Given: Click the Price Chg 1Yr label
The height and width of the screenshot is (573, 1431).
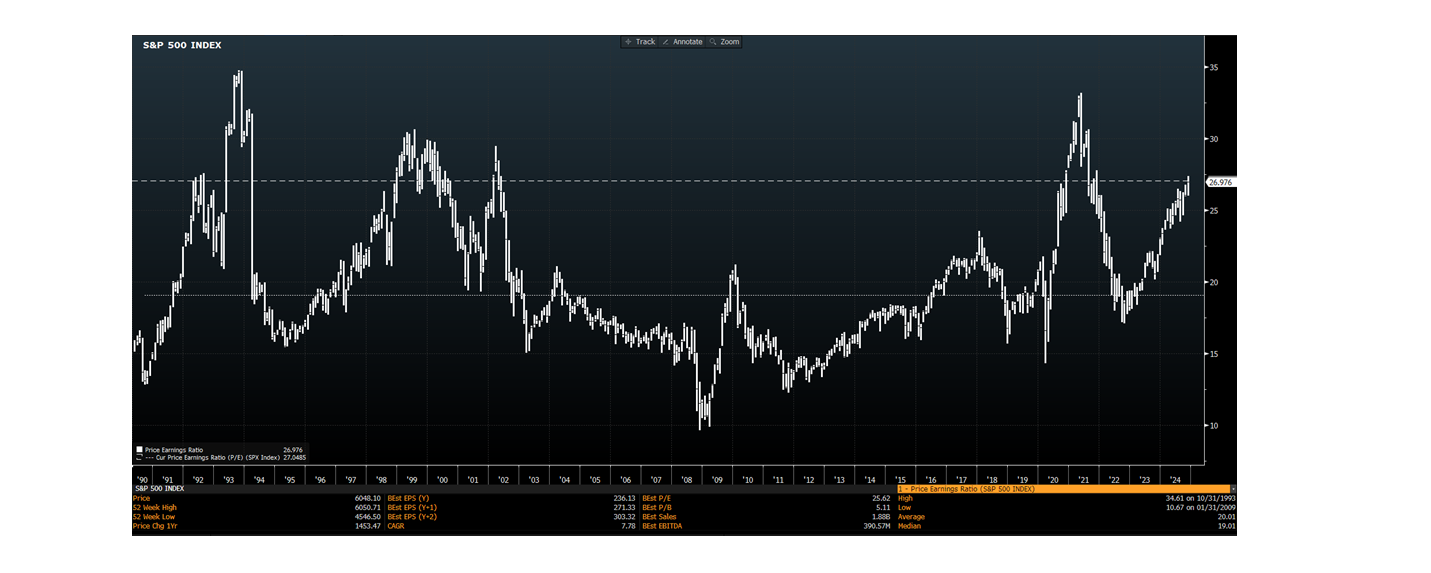Looking at the screenshot, I should coord(153,525).
